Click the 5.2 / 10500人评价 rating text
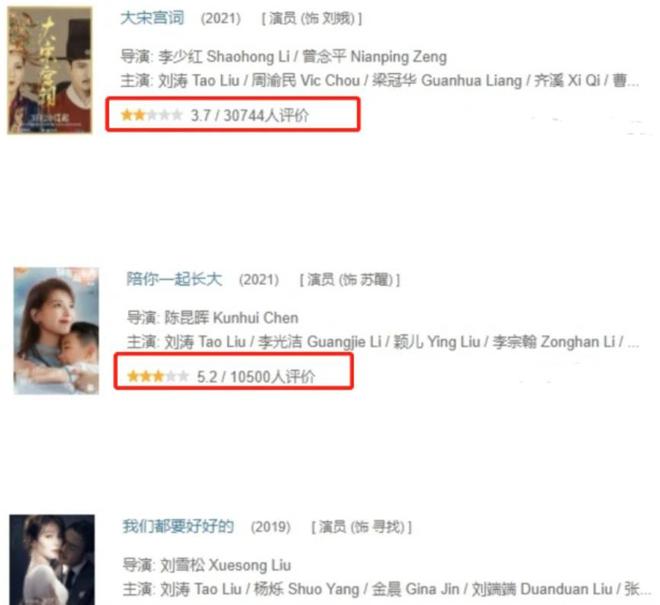The height and width of the screenshot is (605, 660). tap(256, 376)
